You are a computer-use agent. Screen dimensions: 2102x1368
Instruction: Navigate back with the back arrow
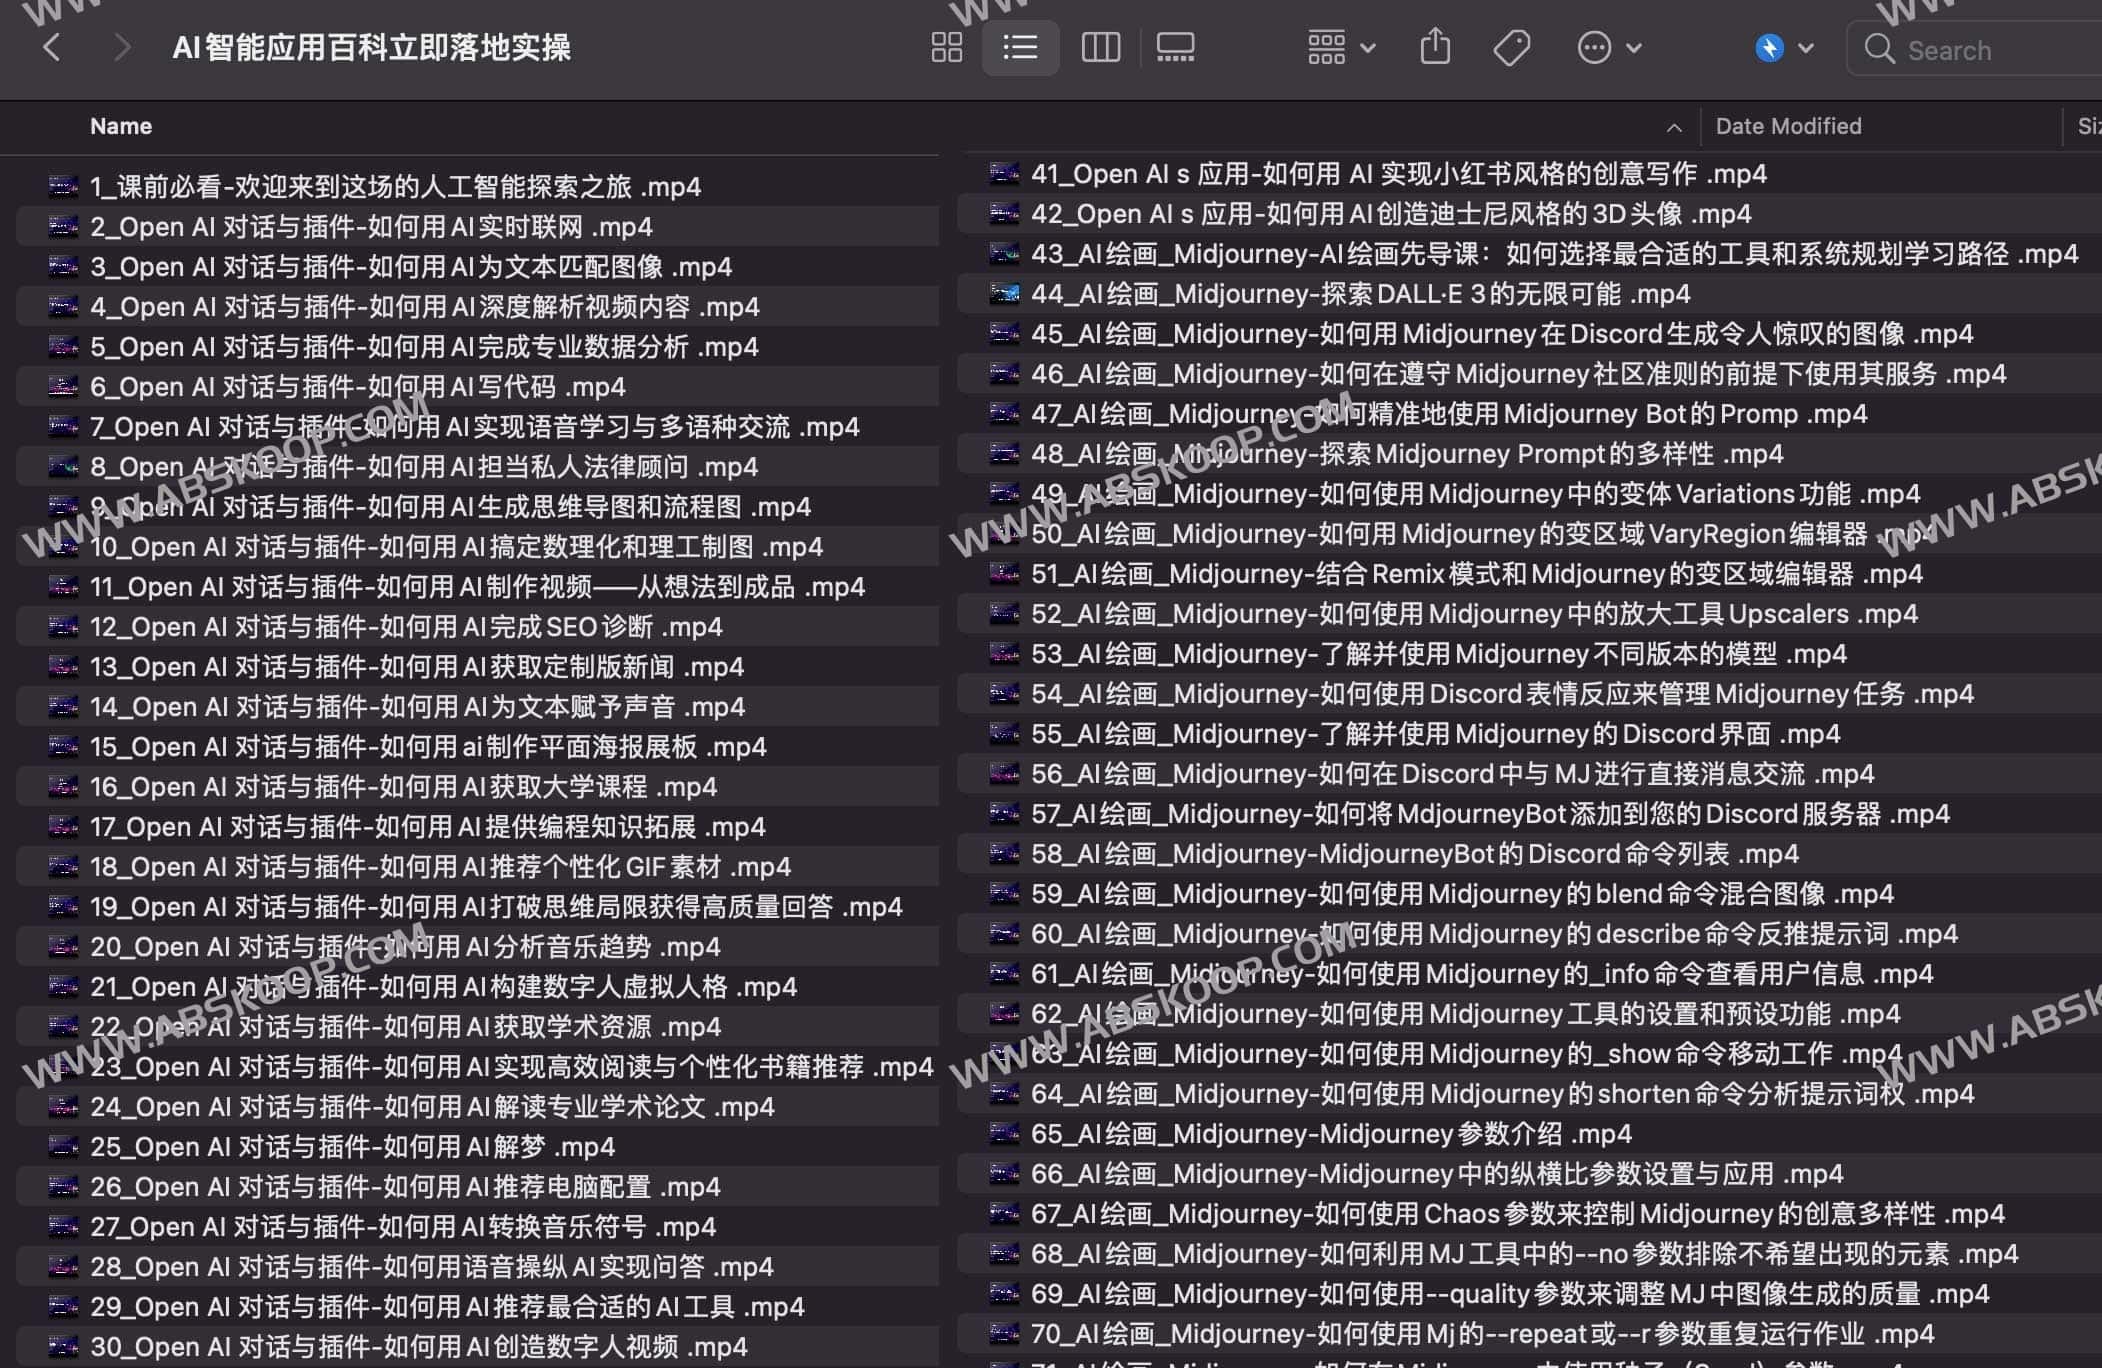point(52,47)
